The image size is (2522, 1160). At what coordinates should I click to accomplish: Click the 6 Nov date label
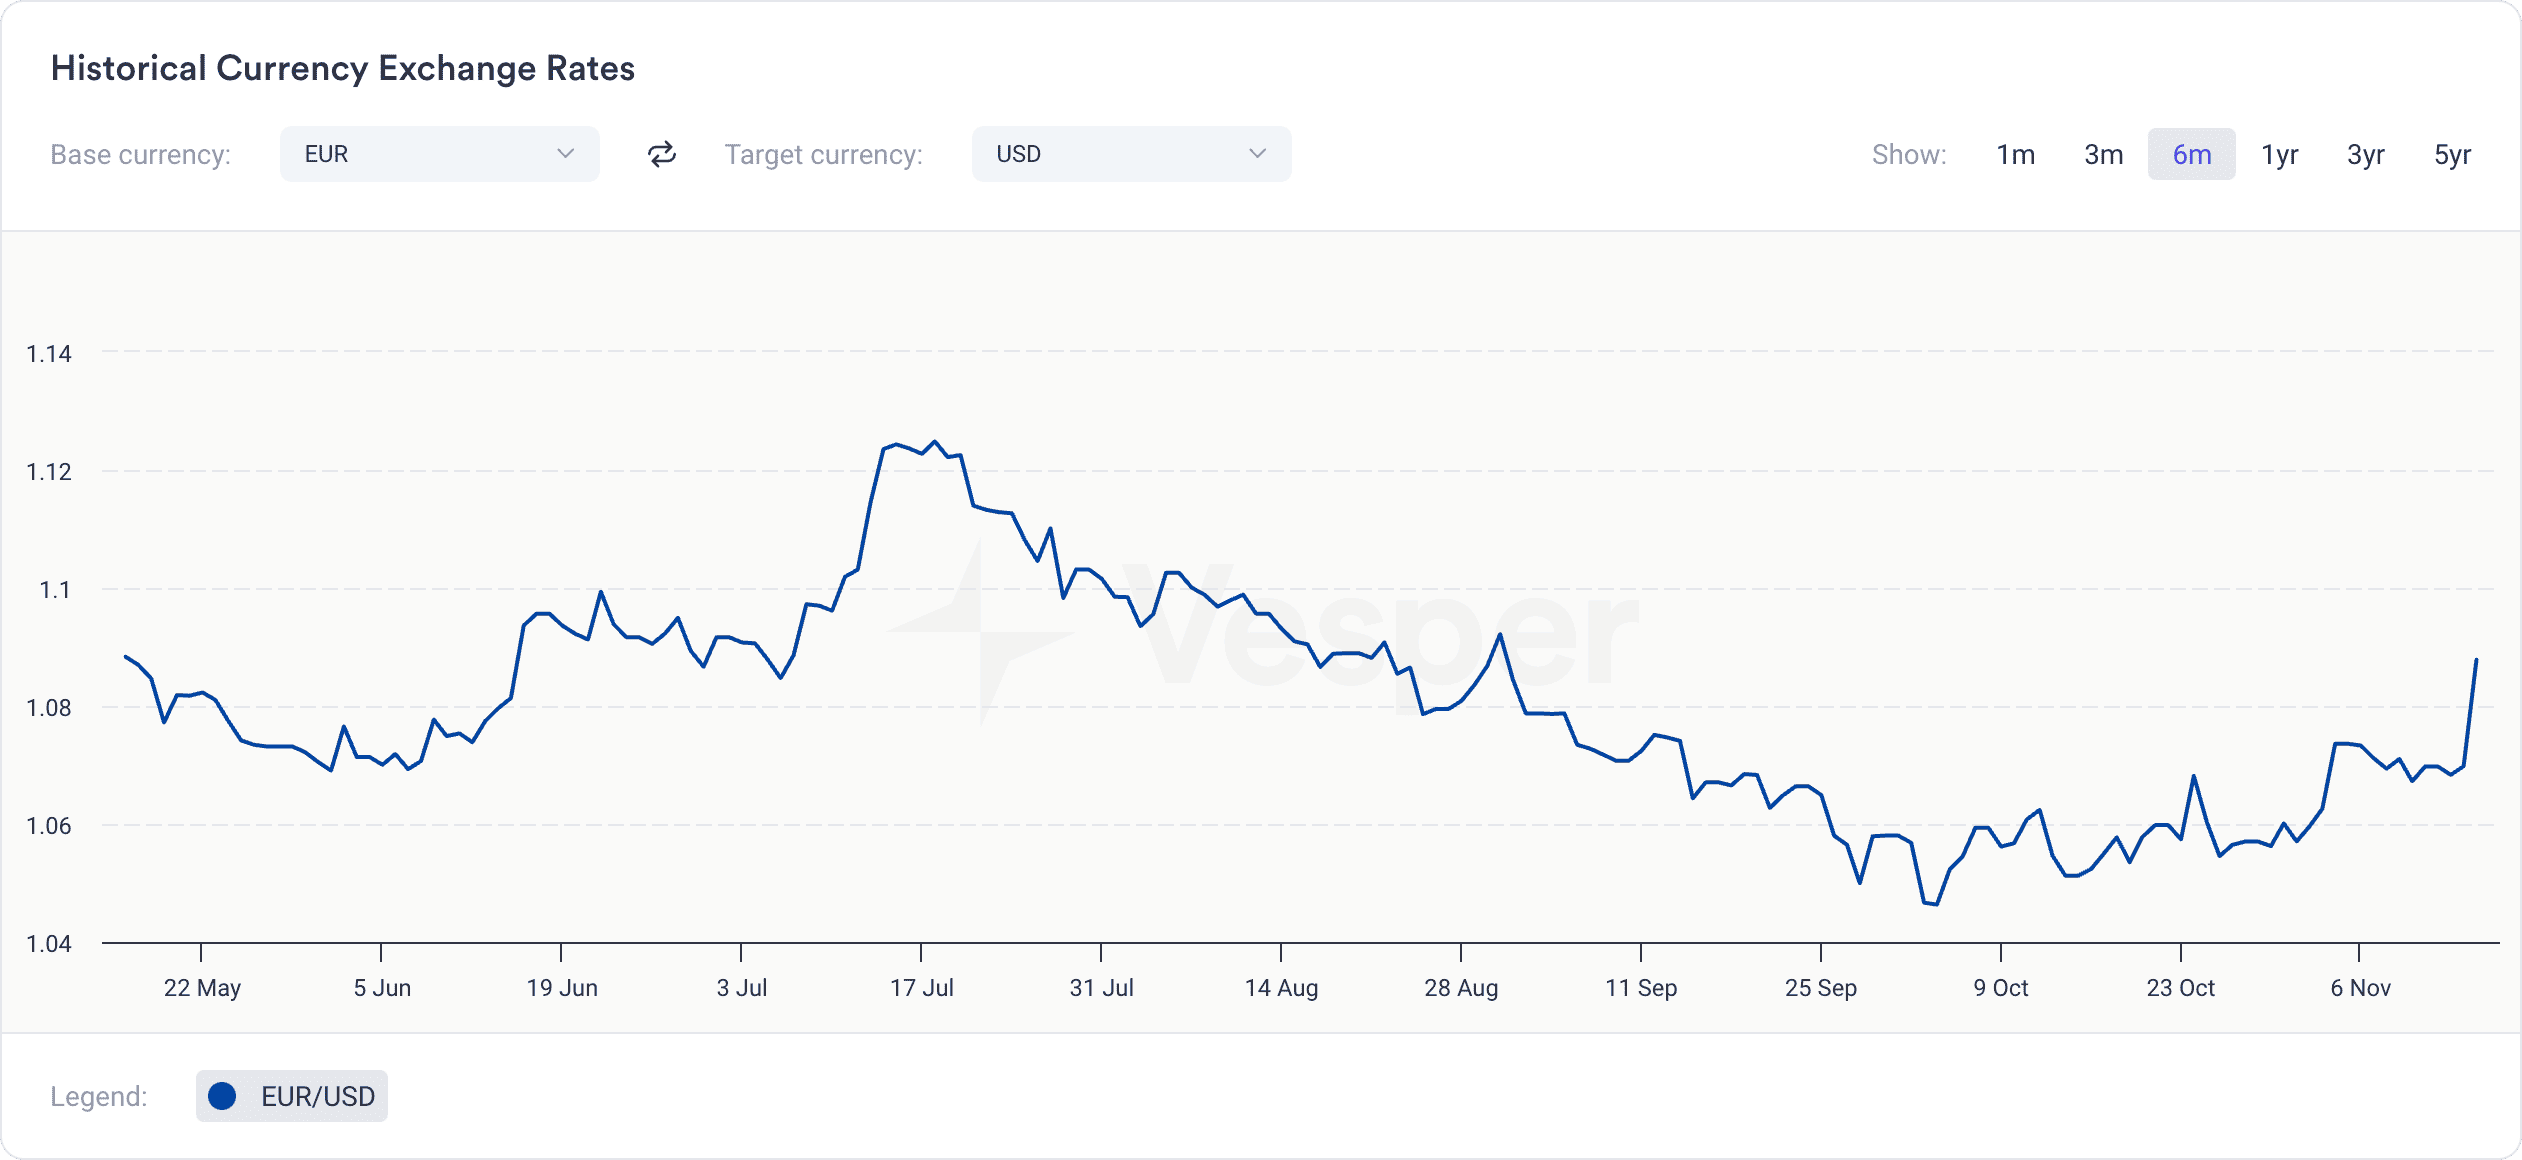[2360, 988]
